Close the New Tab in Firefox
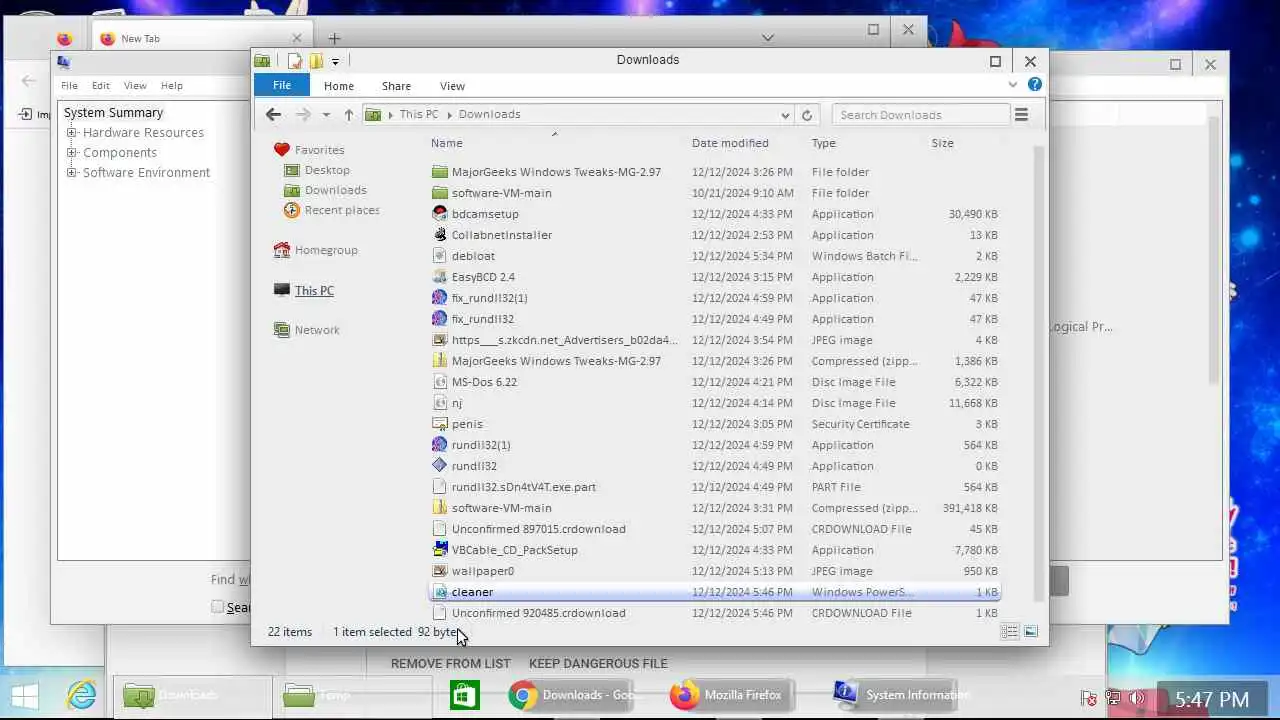 (296, 38)
